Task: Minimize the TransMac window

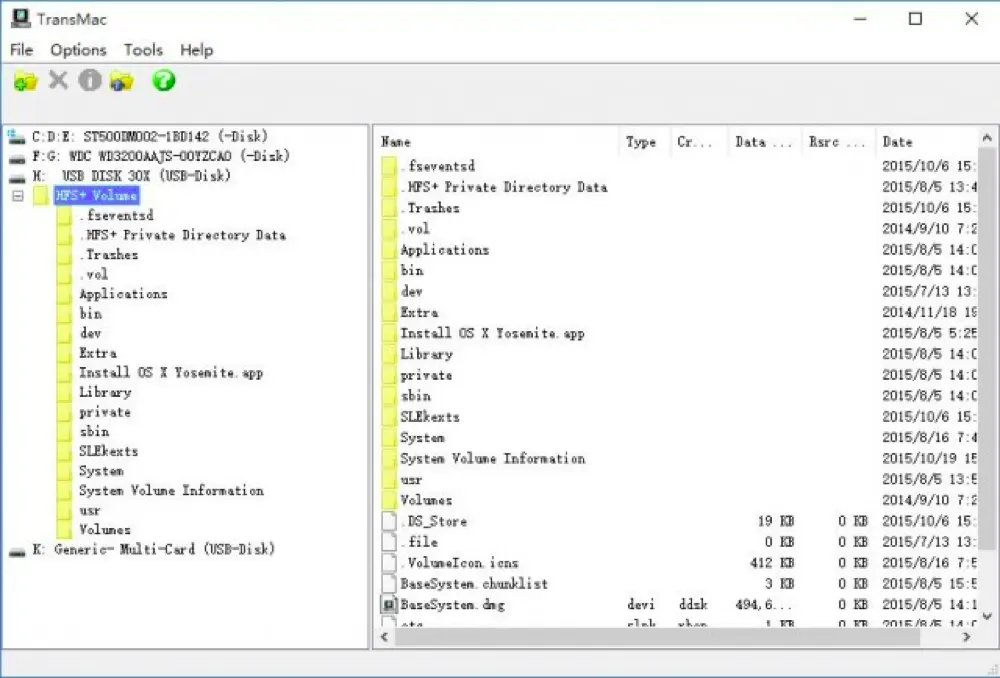Action: click(x=860, y=18)
